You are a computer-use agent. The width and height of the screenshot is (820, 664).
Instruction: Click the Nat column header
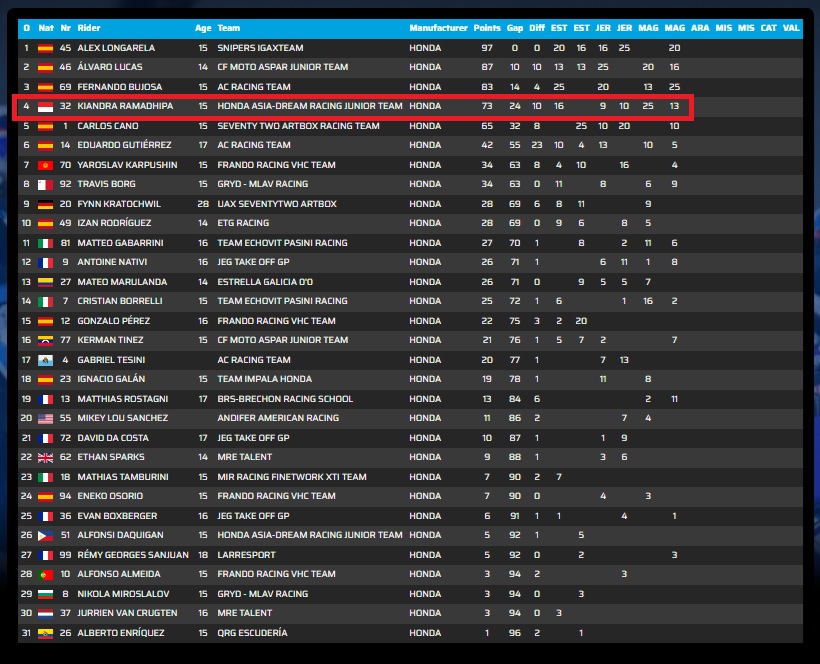tap(46, 28)
